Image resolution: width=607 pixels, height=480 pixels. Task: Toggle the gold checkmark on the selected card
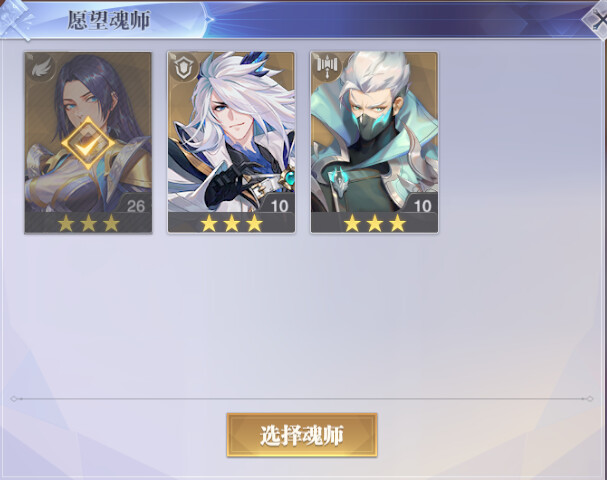point(88,143)
